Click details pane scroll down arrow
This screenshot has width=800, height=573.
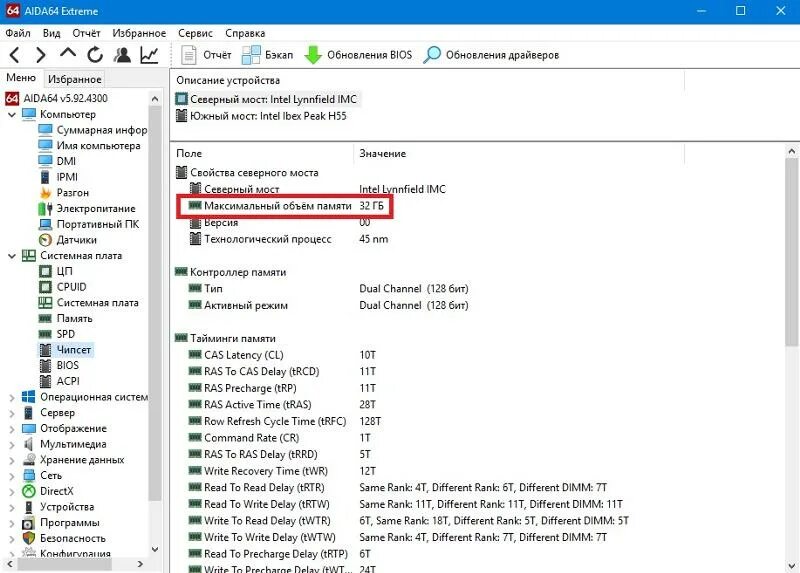[x=791, y=565]
